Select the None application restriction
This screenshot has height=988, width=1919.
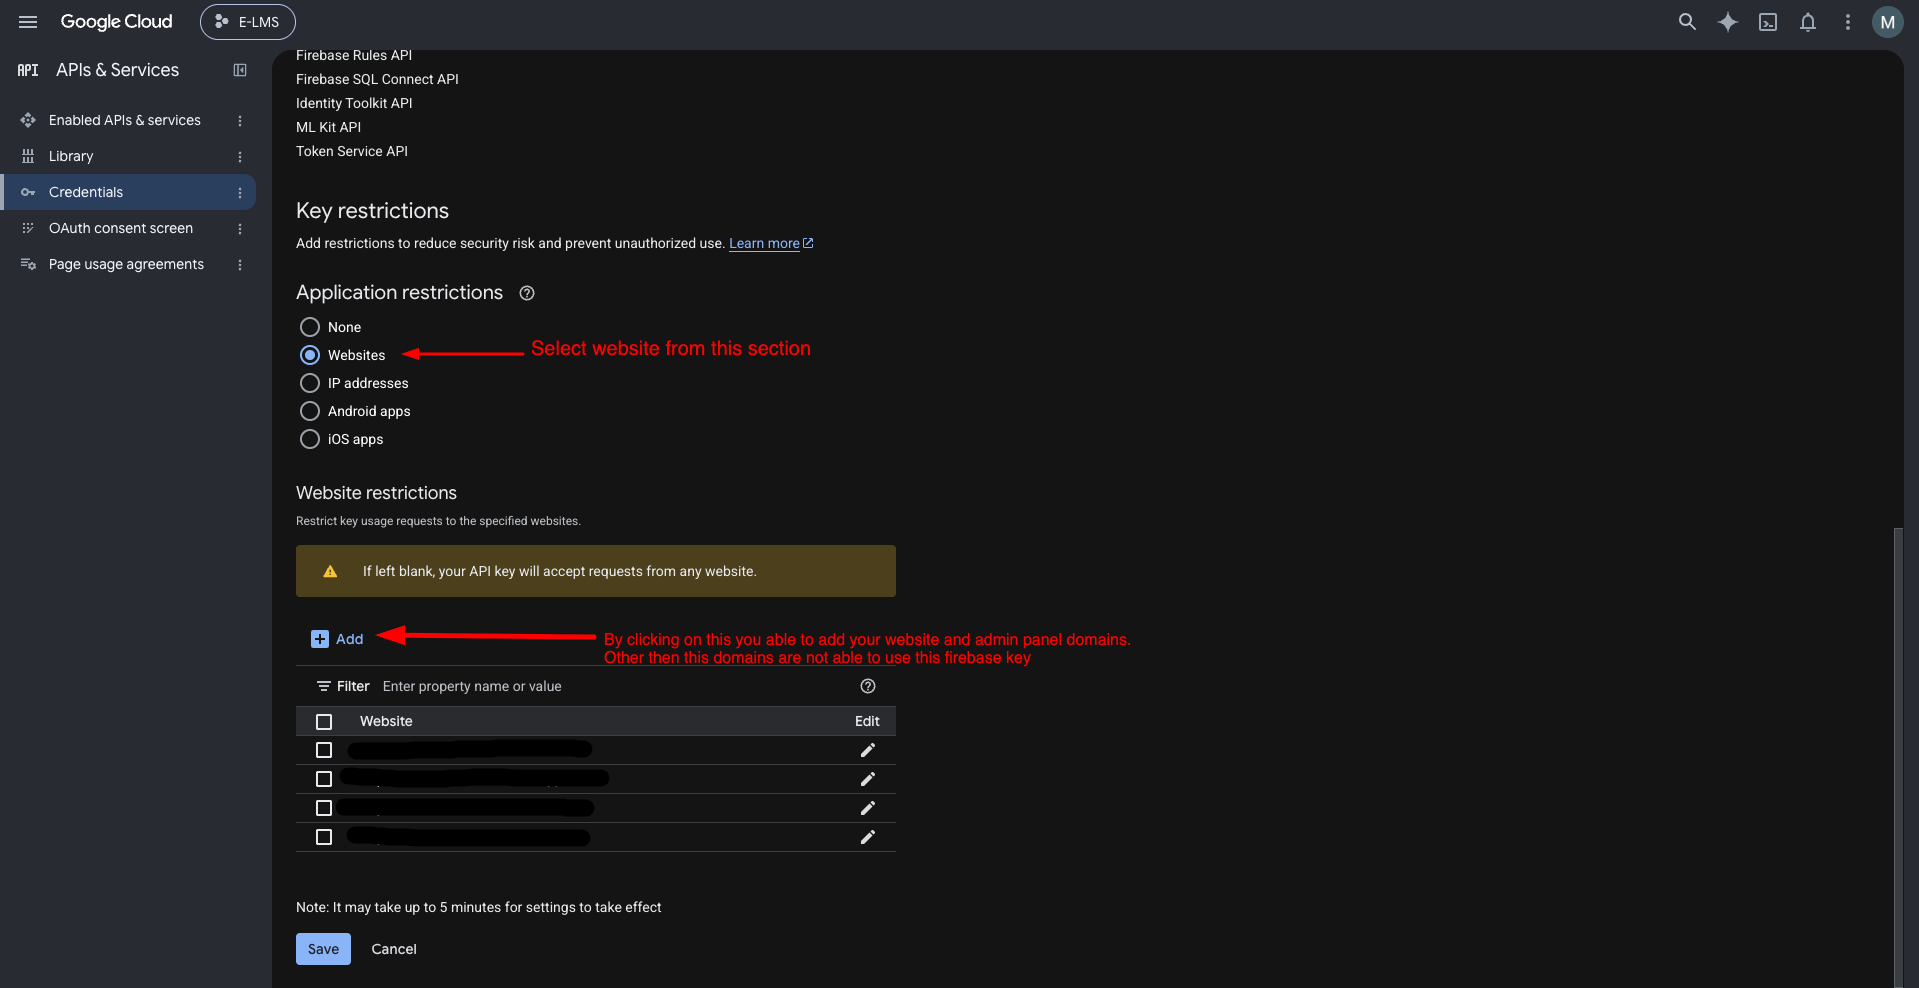[310, 327]
